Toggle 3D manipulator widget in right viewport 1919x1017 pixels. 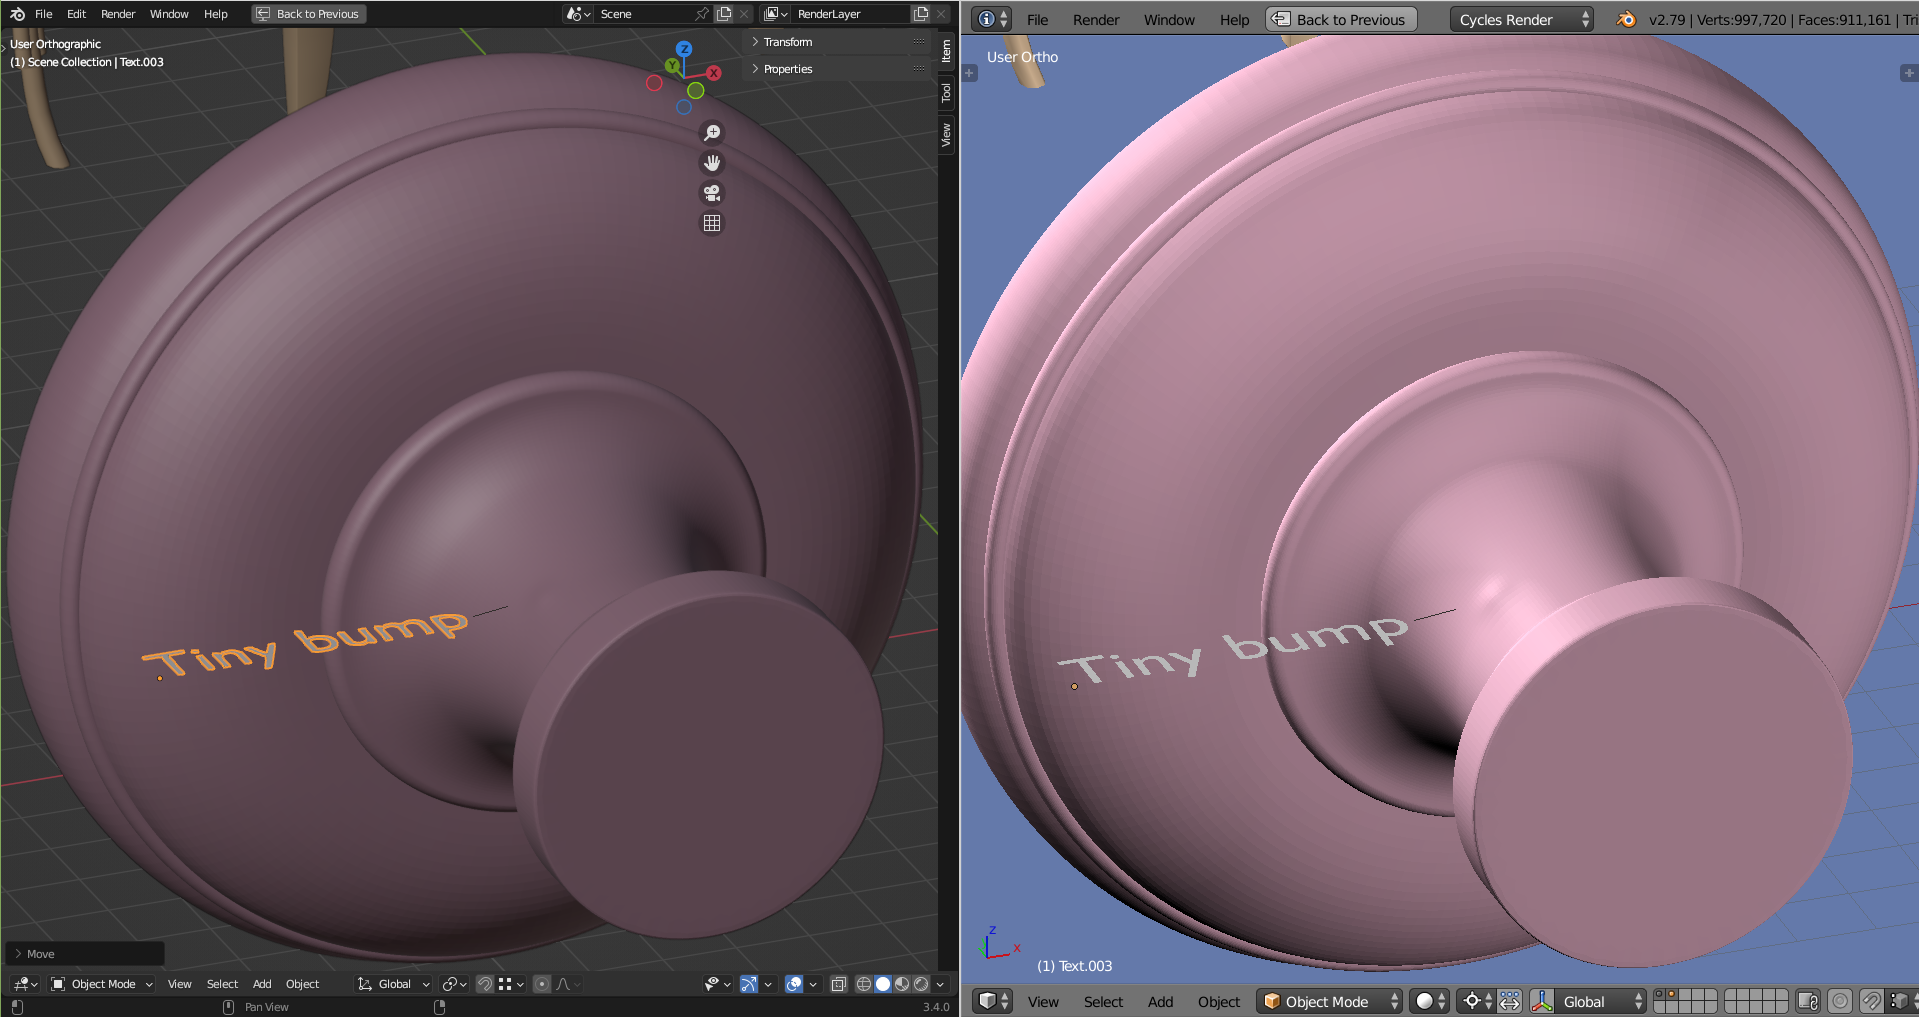(1542, 1001)
